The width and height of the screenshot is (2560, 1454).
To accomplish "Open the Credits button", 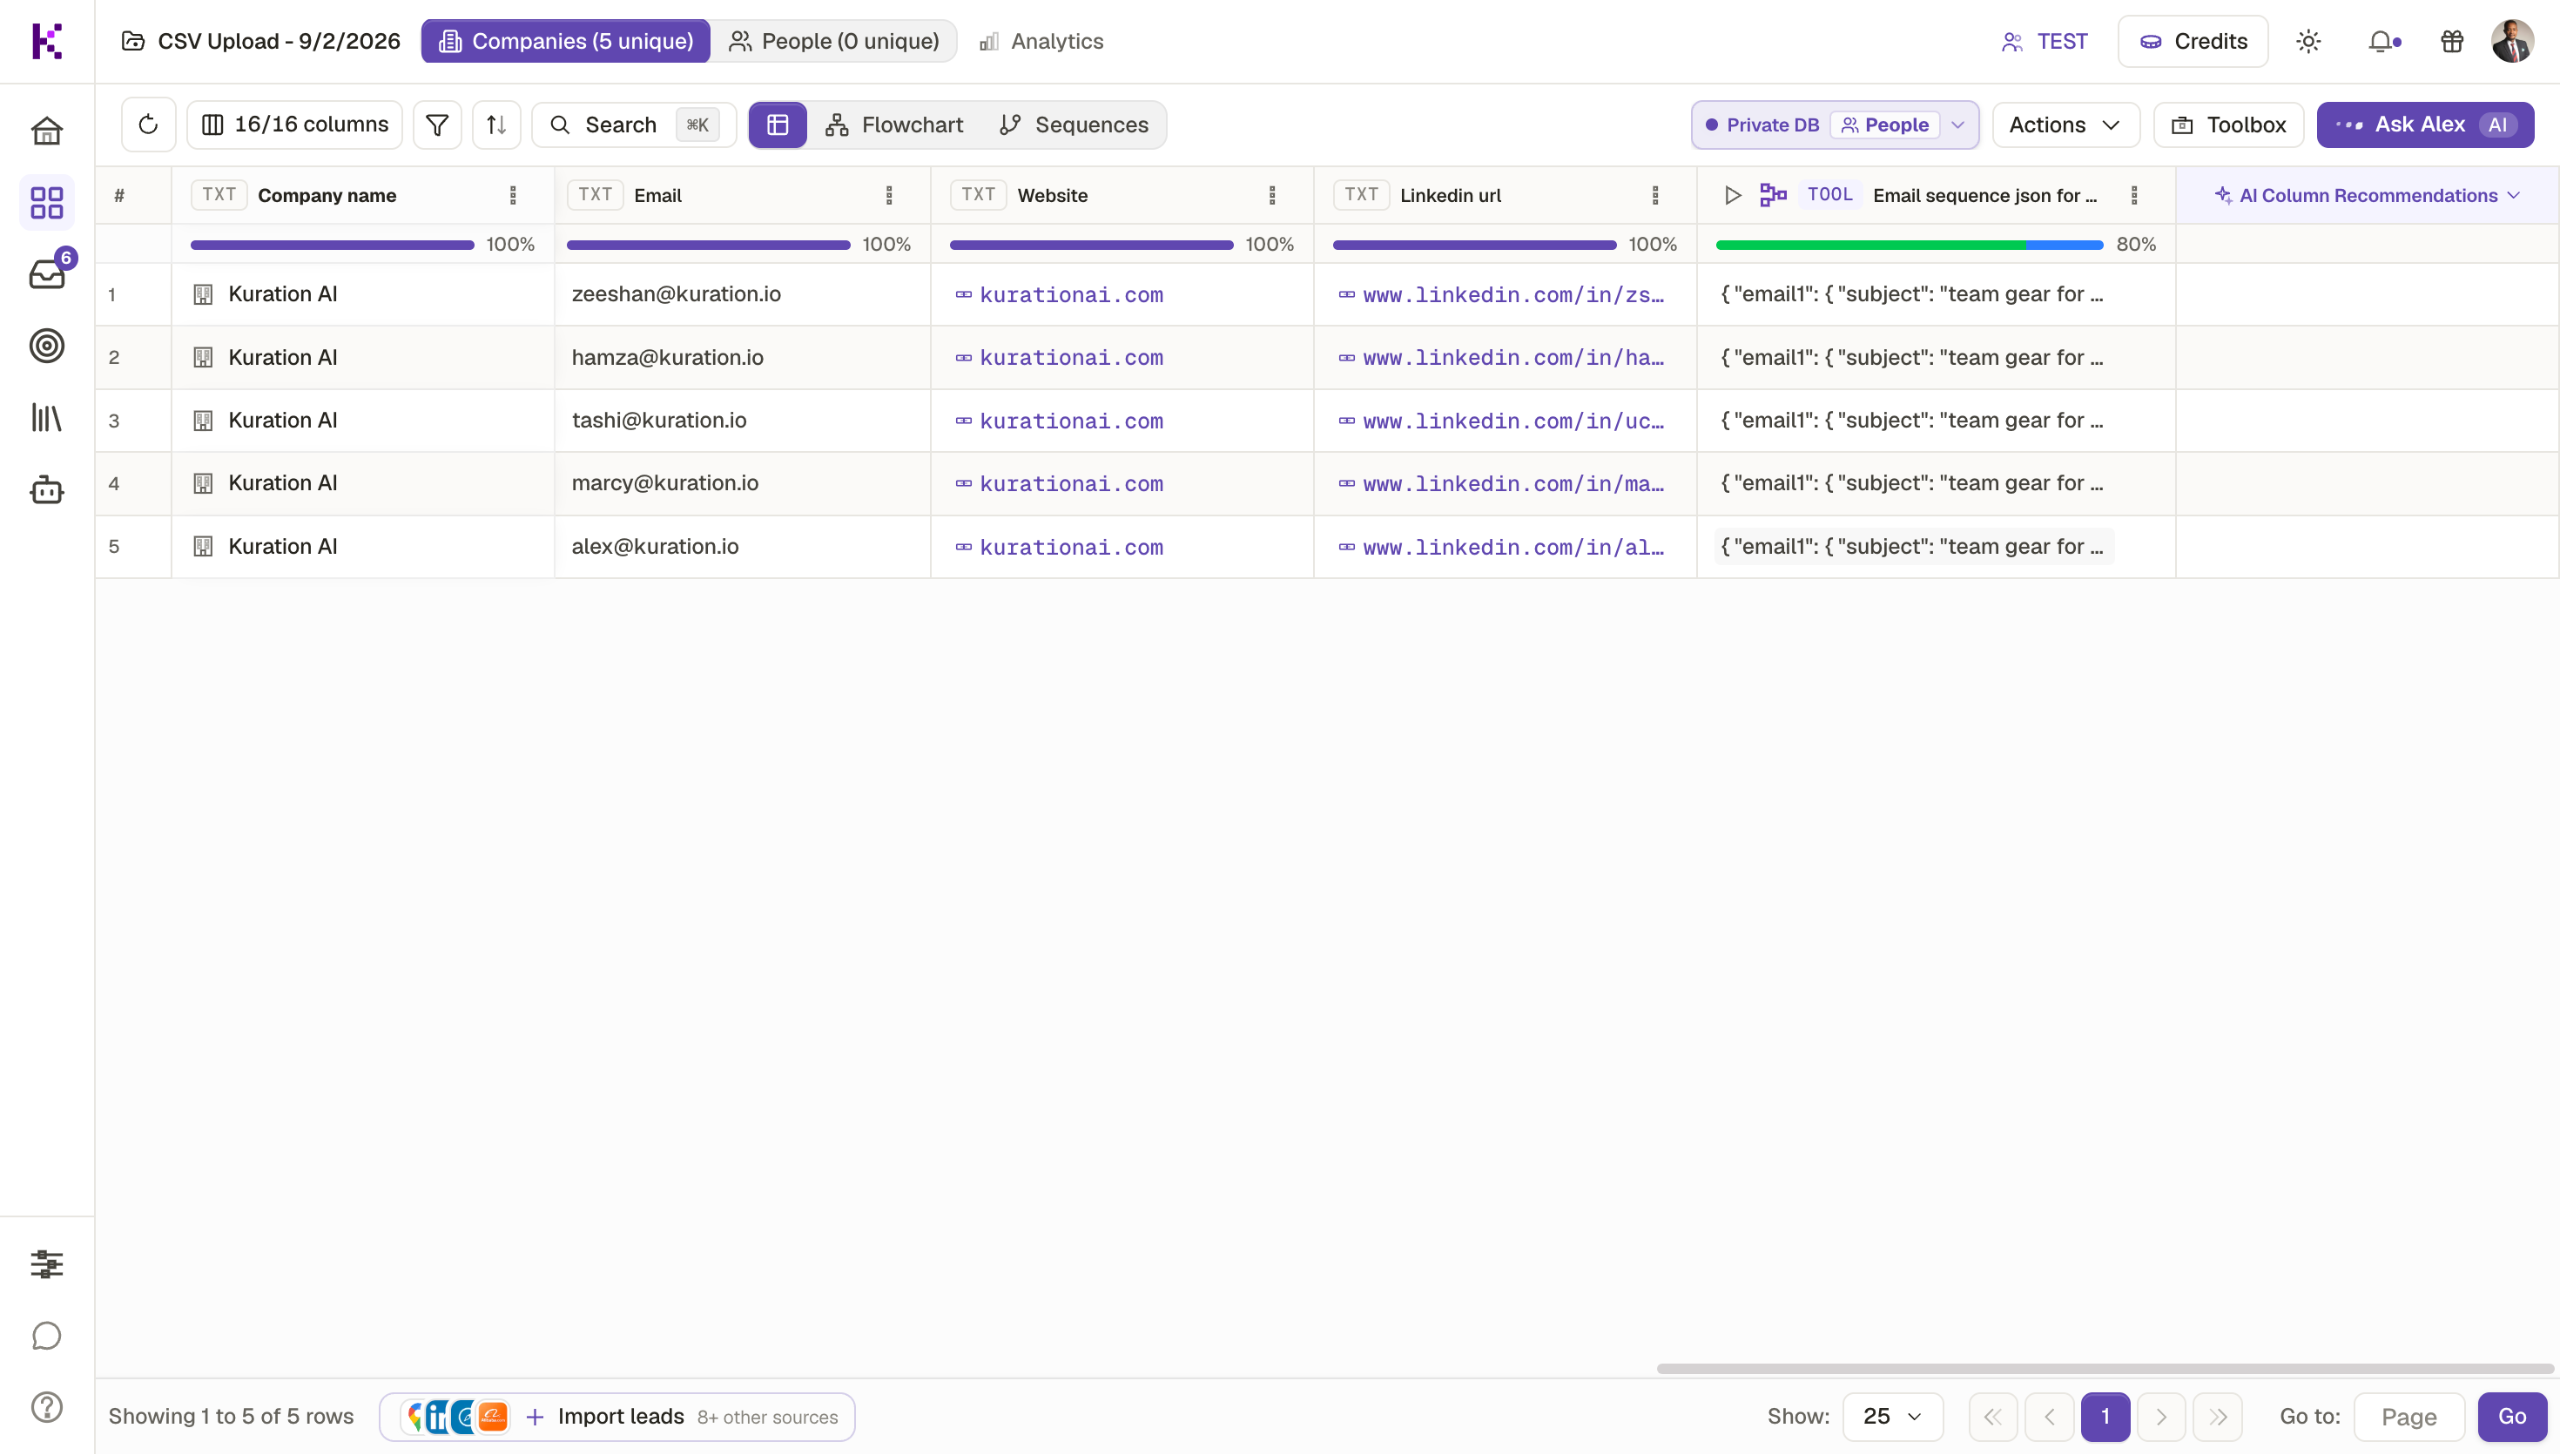I will [2193, 41].
